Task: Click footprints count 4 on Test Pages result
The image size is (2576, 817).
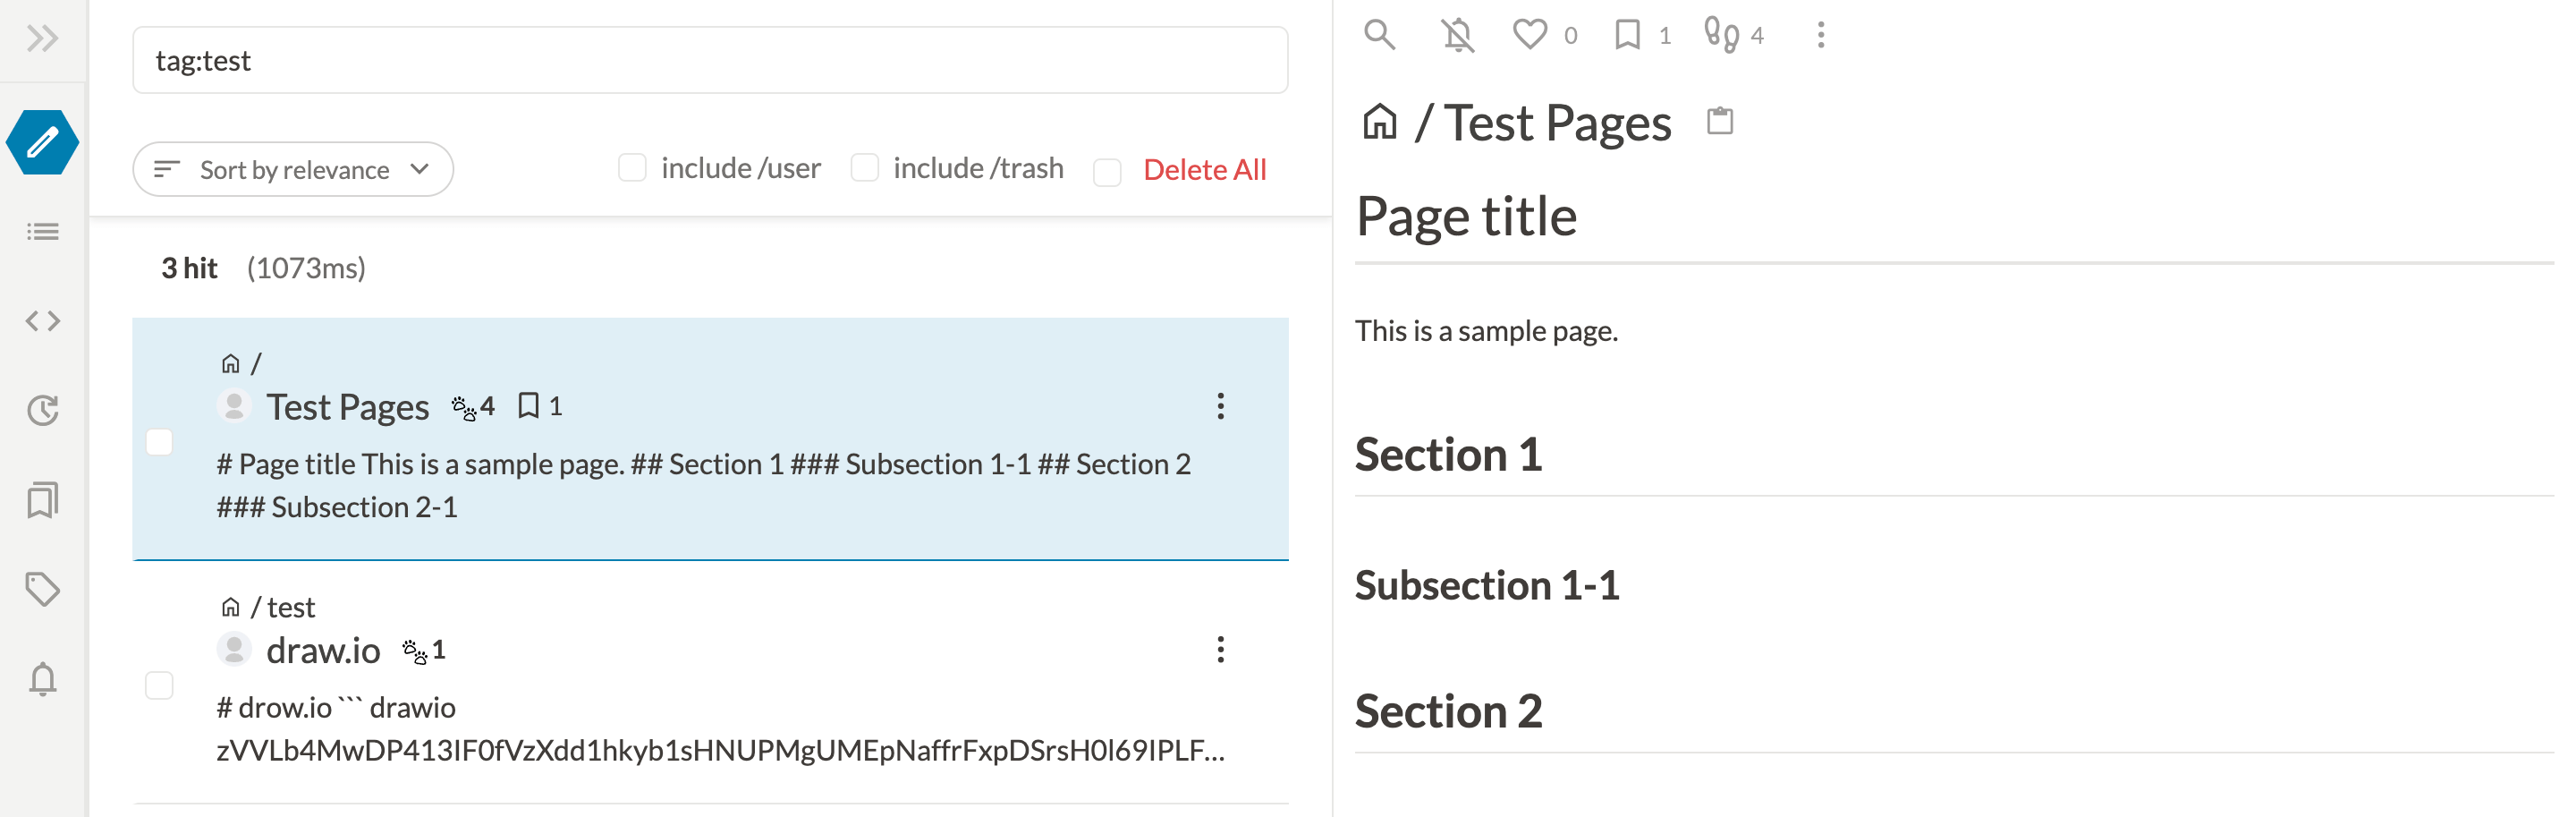Action: pyautogui.click(x=473, y=407)
